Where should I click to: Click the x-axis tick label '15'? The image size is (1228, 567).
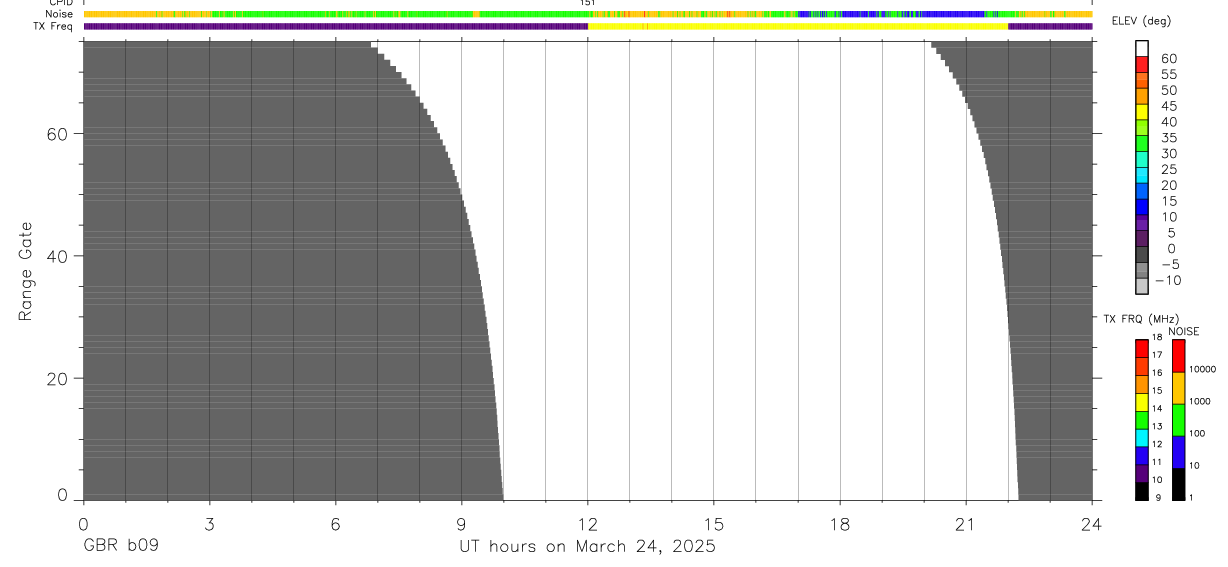click(x=714, y=523)
